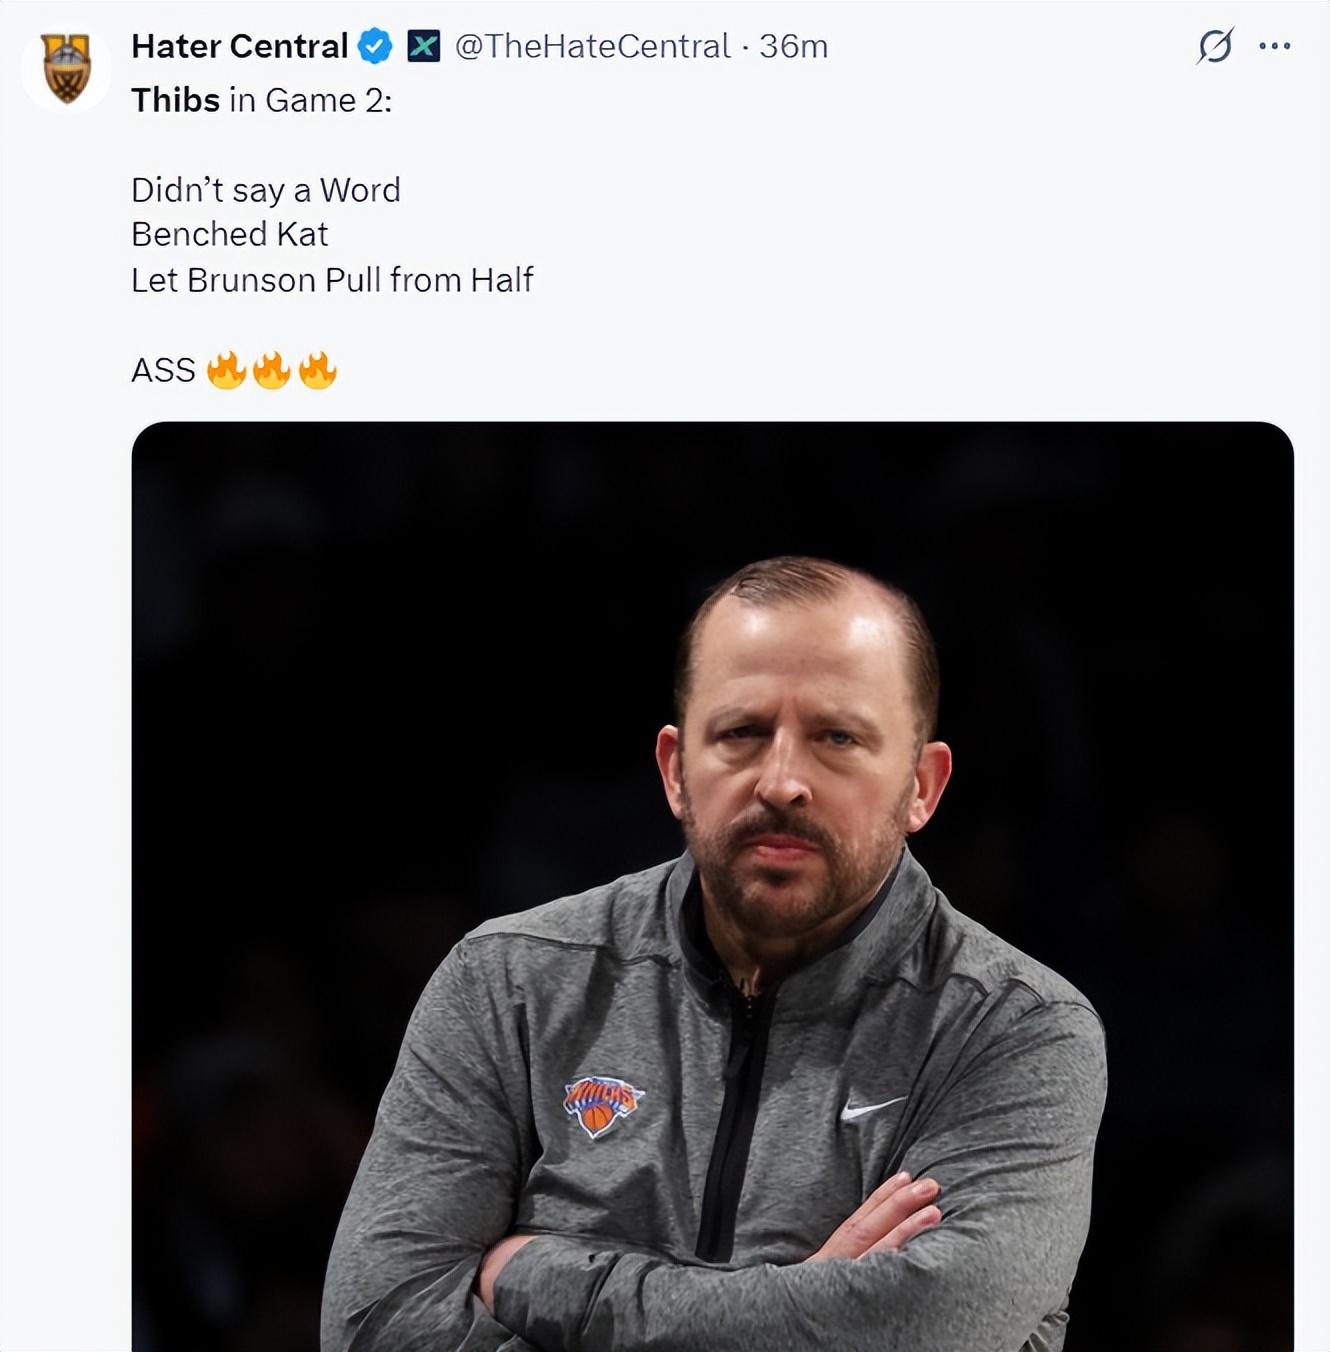Click the bold word Thibs
Viewport: 1330px width, 1352px height.
175,100
